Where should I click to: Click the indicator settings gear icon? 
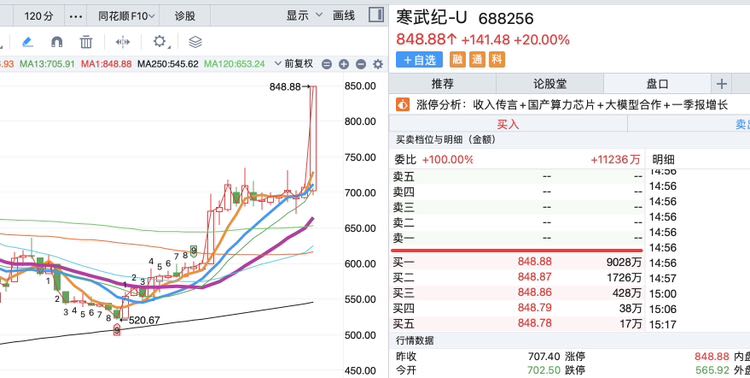[378, 64]
